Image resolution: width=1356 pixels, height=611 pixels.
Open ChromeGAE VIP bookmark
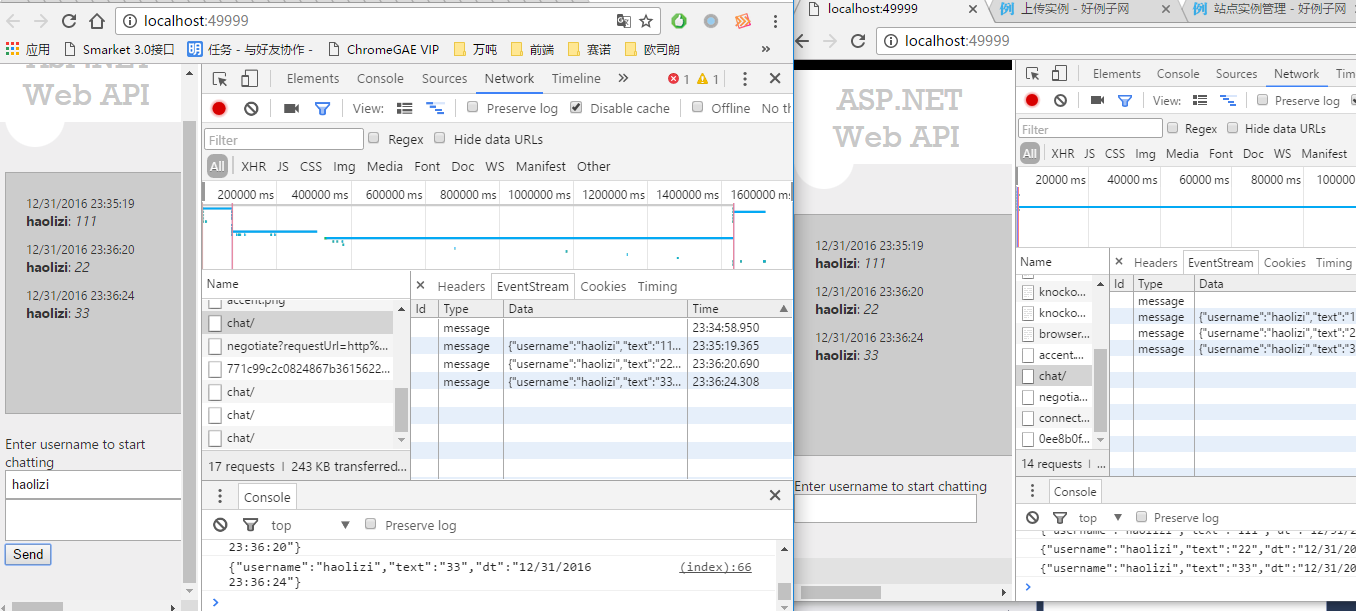383,49
